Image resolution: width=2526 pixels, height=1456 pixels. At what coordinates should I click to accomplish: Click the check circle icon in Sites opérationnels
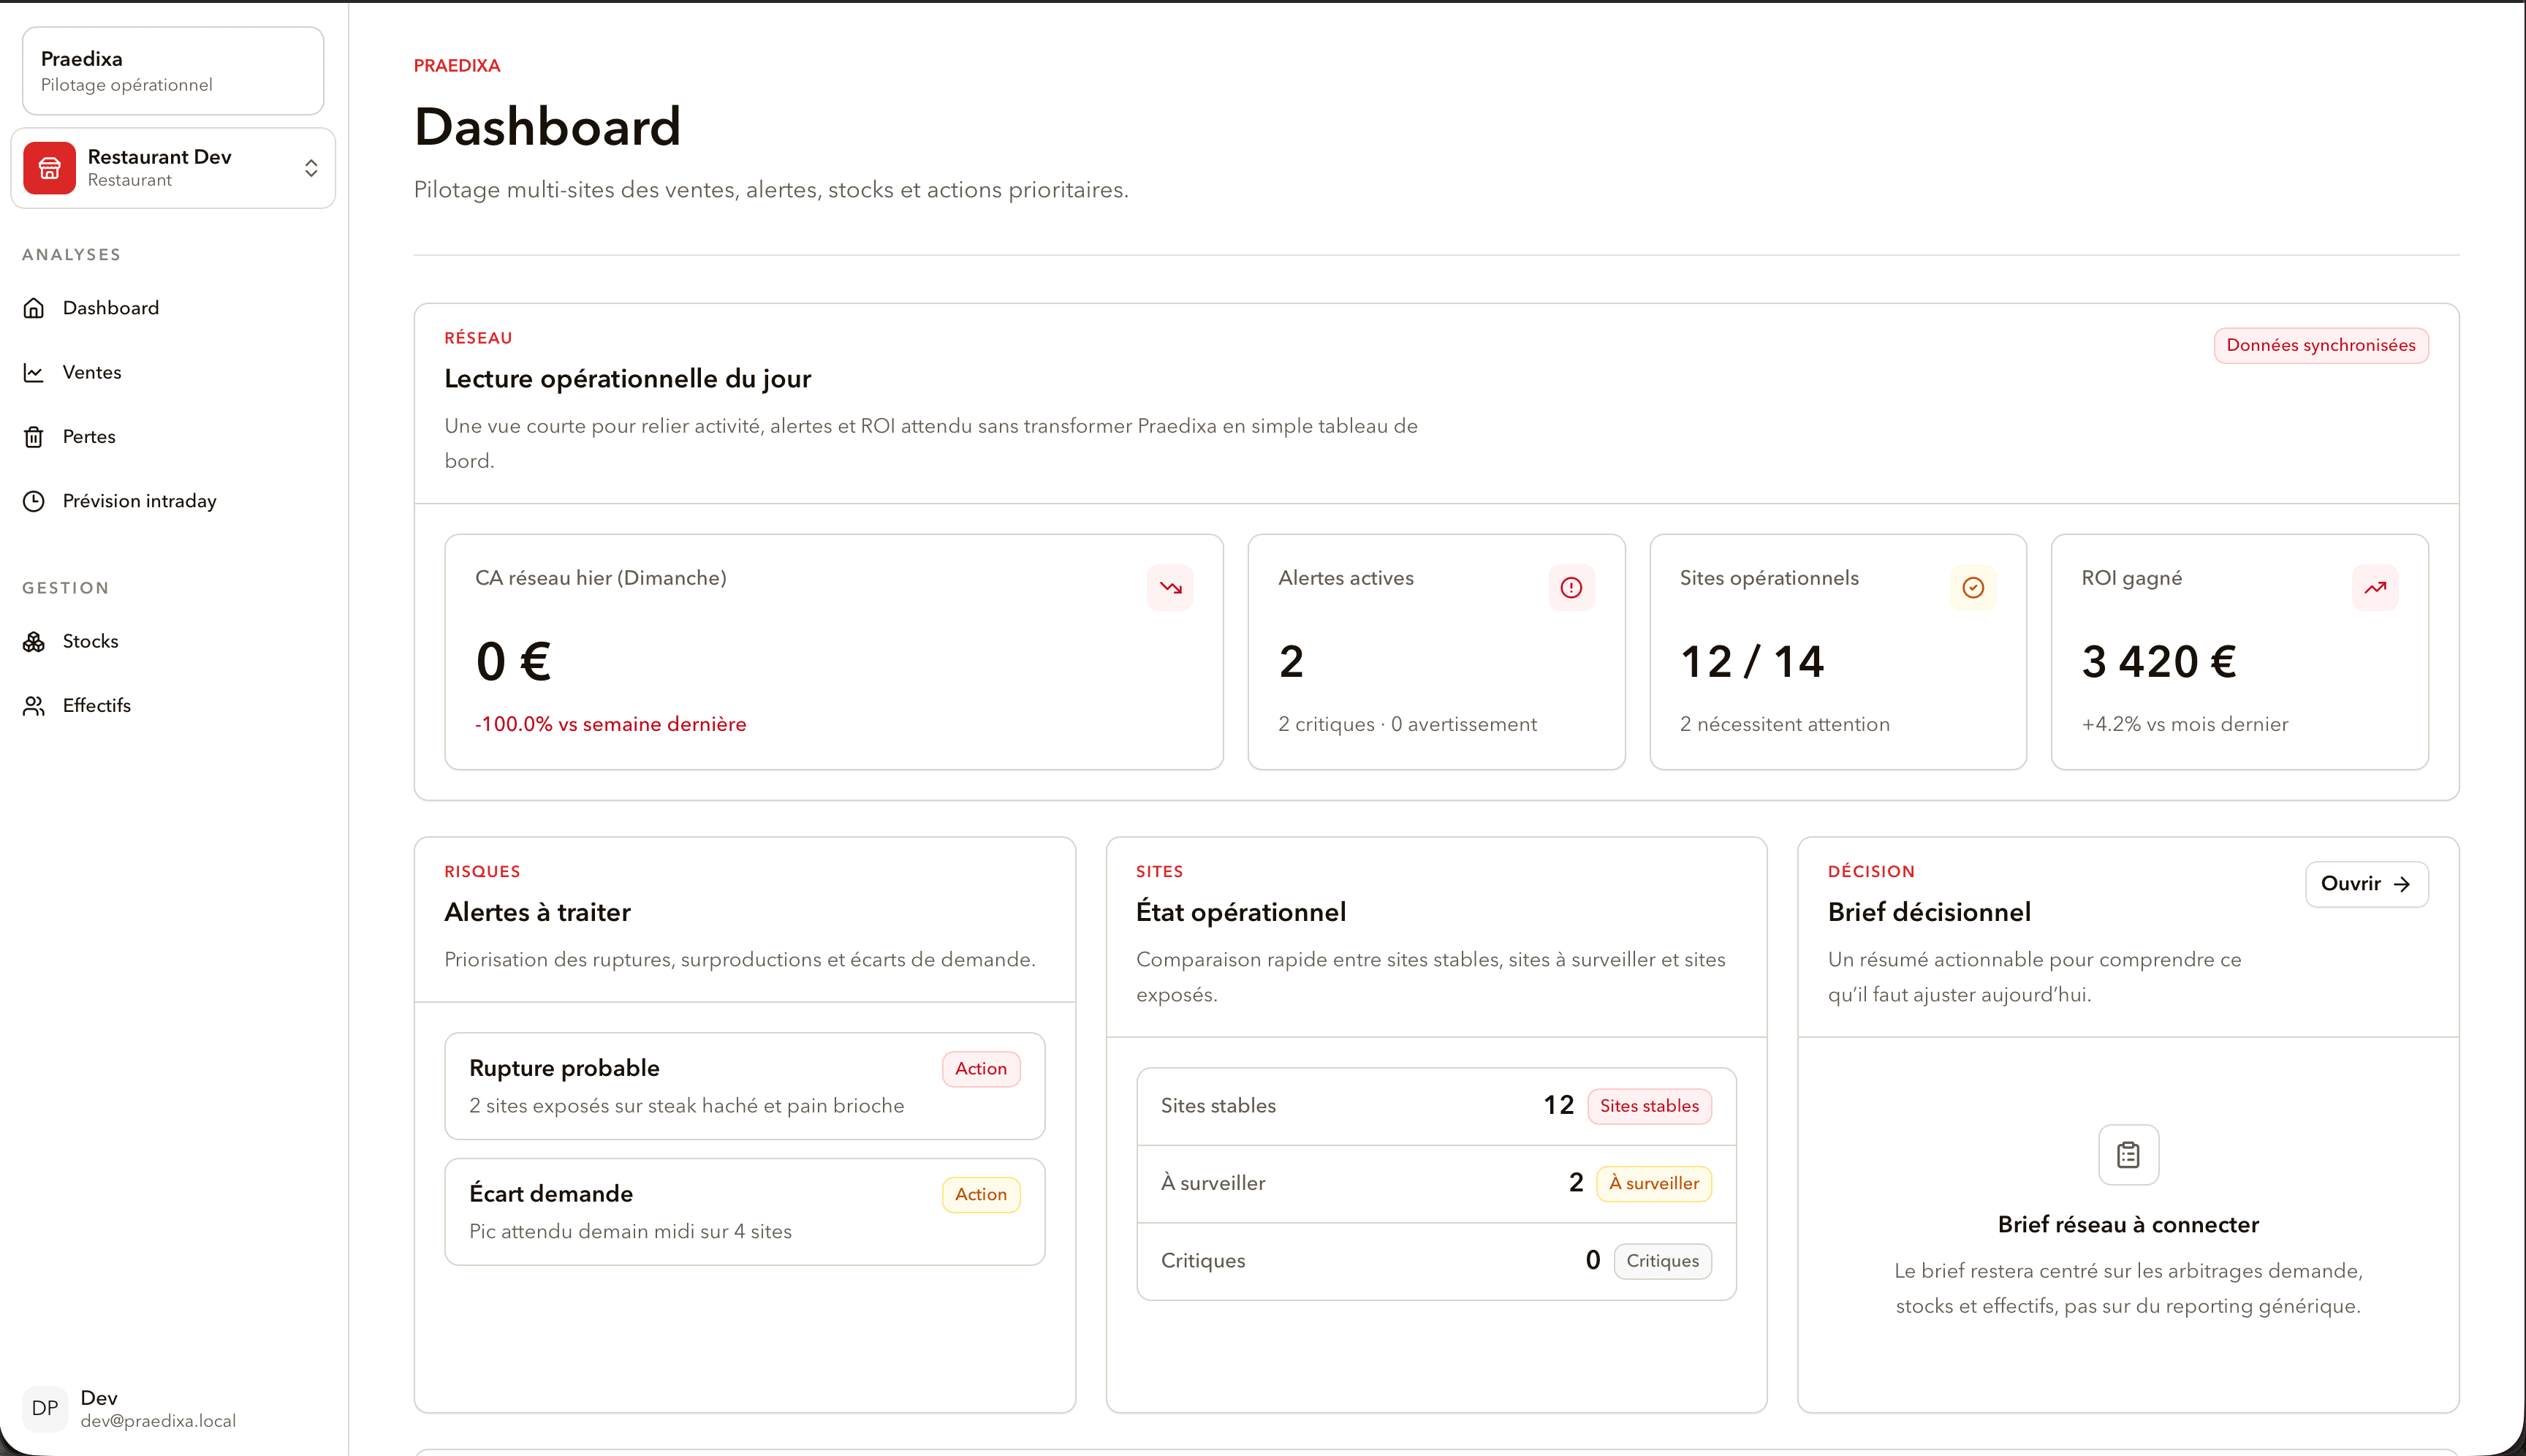point(1972,587)
